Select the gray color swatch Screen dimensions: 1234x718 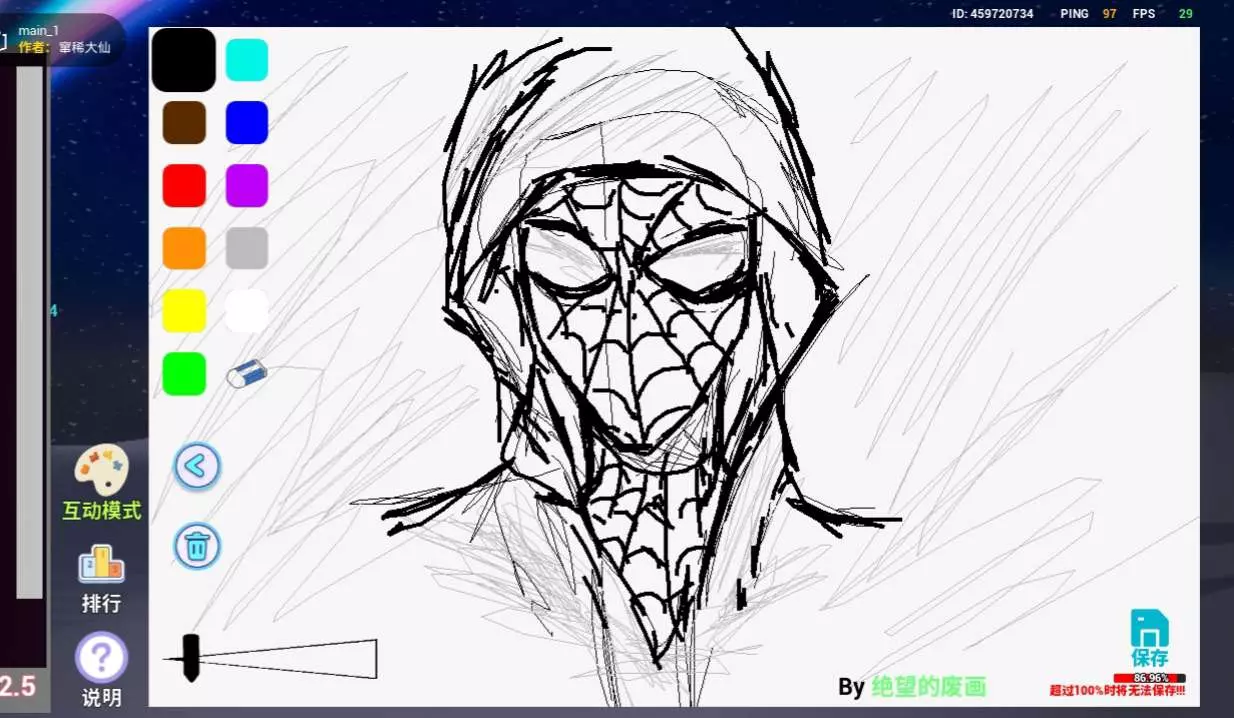point(247,248)
